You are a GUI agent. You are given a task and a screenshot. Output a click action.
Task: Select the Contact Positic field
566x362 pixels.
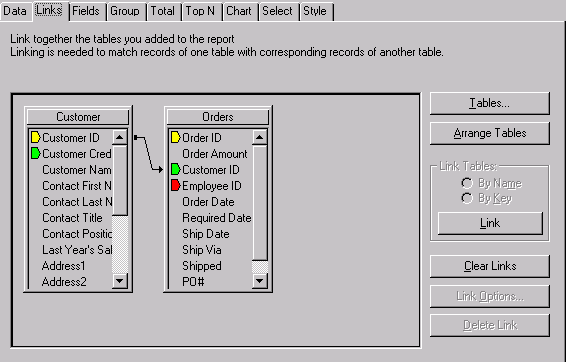click(77, 234)
